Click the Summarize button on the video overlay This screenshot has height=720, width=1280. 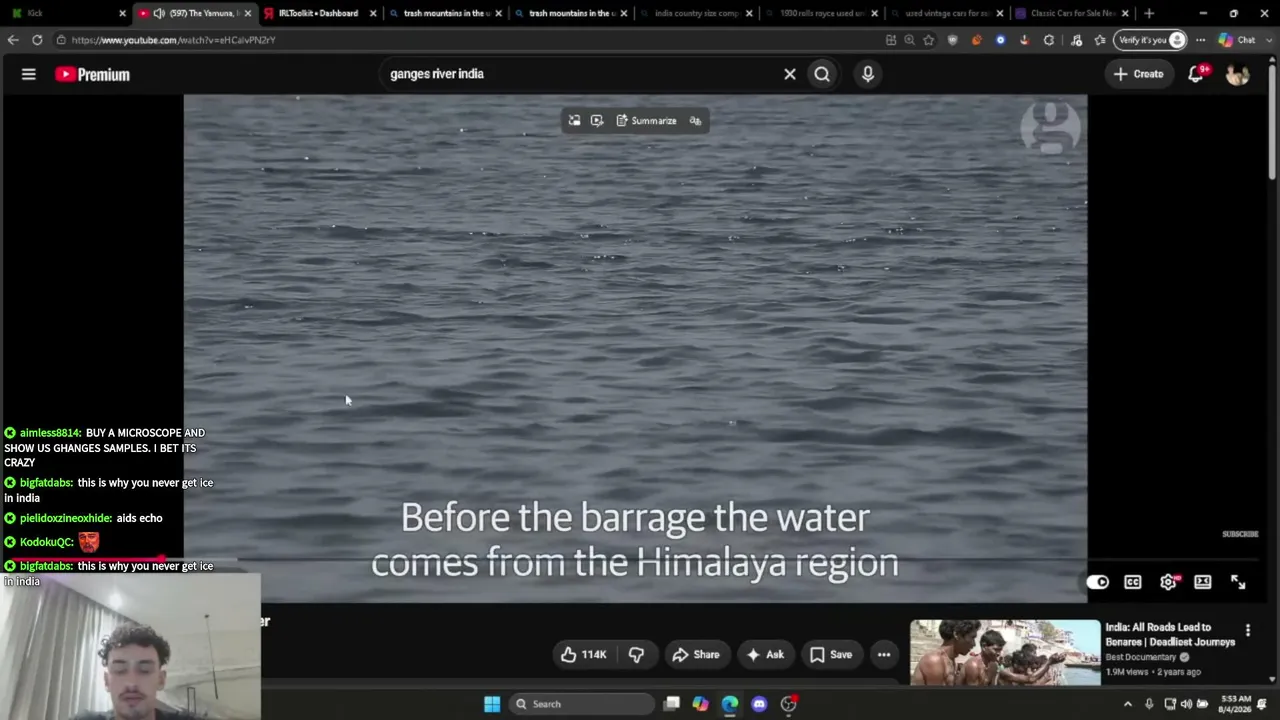[646, 121]
